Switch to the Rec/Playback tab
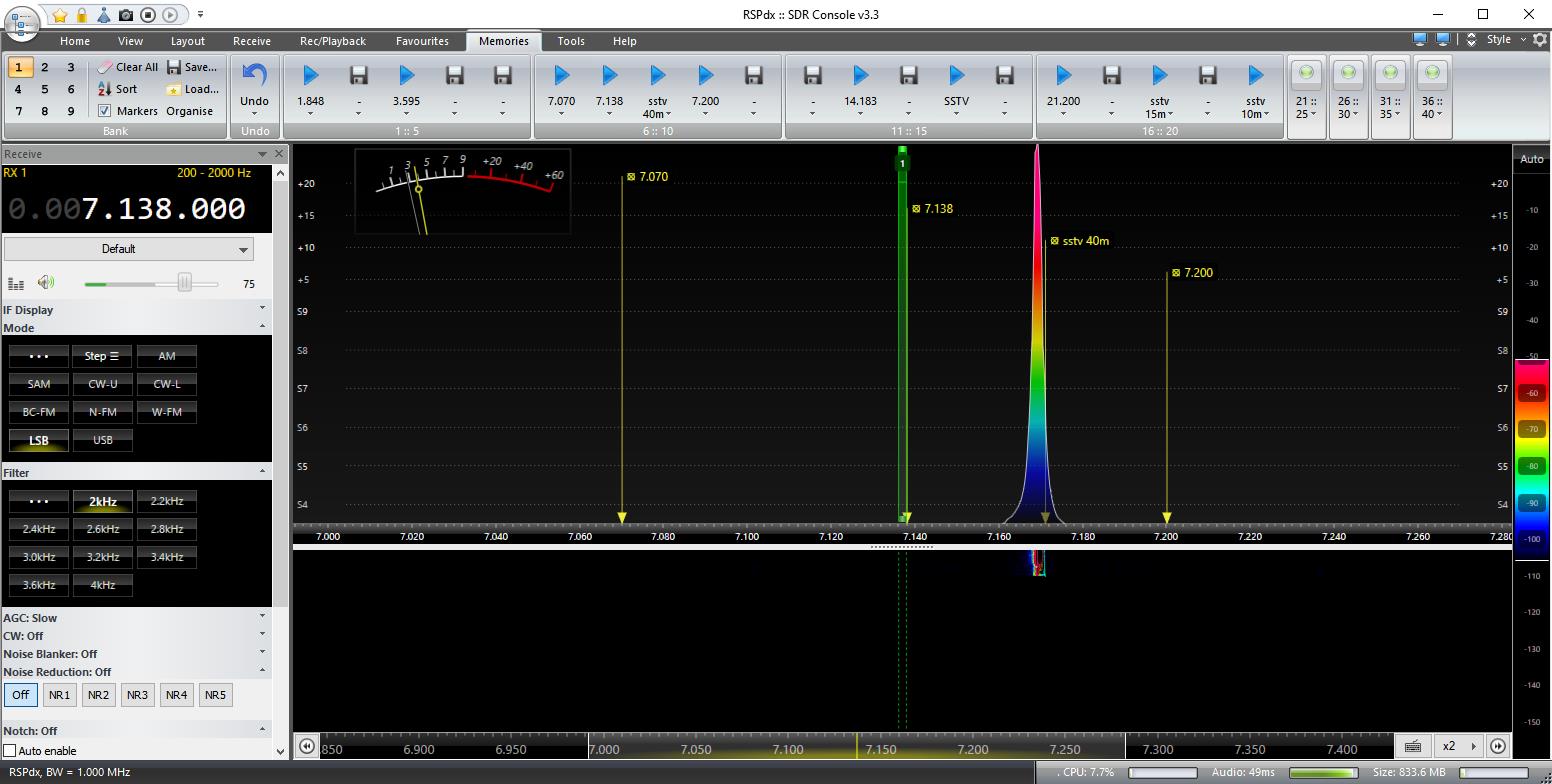 pyautogui.click(x=332, y=41)
